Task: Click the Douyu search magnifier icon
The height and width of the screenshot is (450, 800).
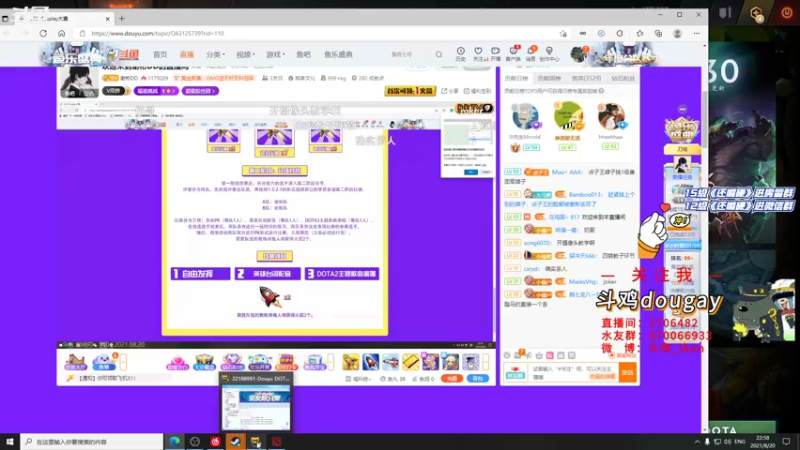Action: [439, 54]
